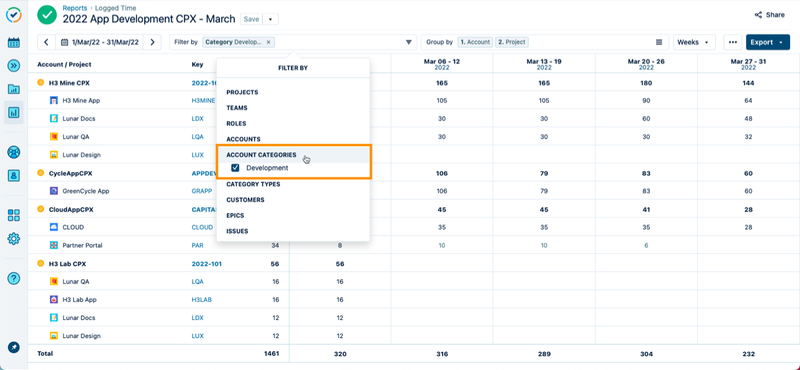Viewport: 800px width, 370px height.
Task: Open the Weeks dropdown
Action: [x=694, y=42]
